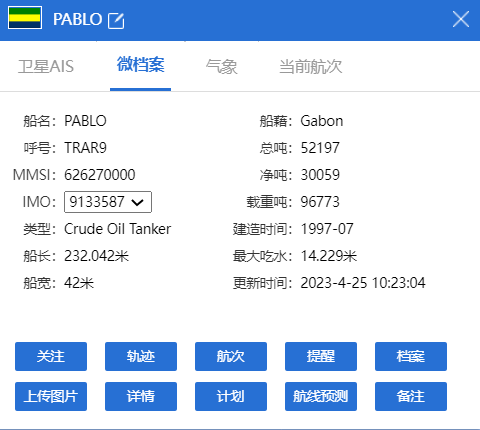This screenshot has width=480, height=430.
Task: Close the PABLO ship info panel
Action: coord(461,19)
